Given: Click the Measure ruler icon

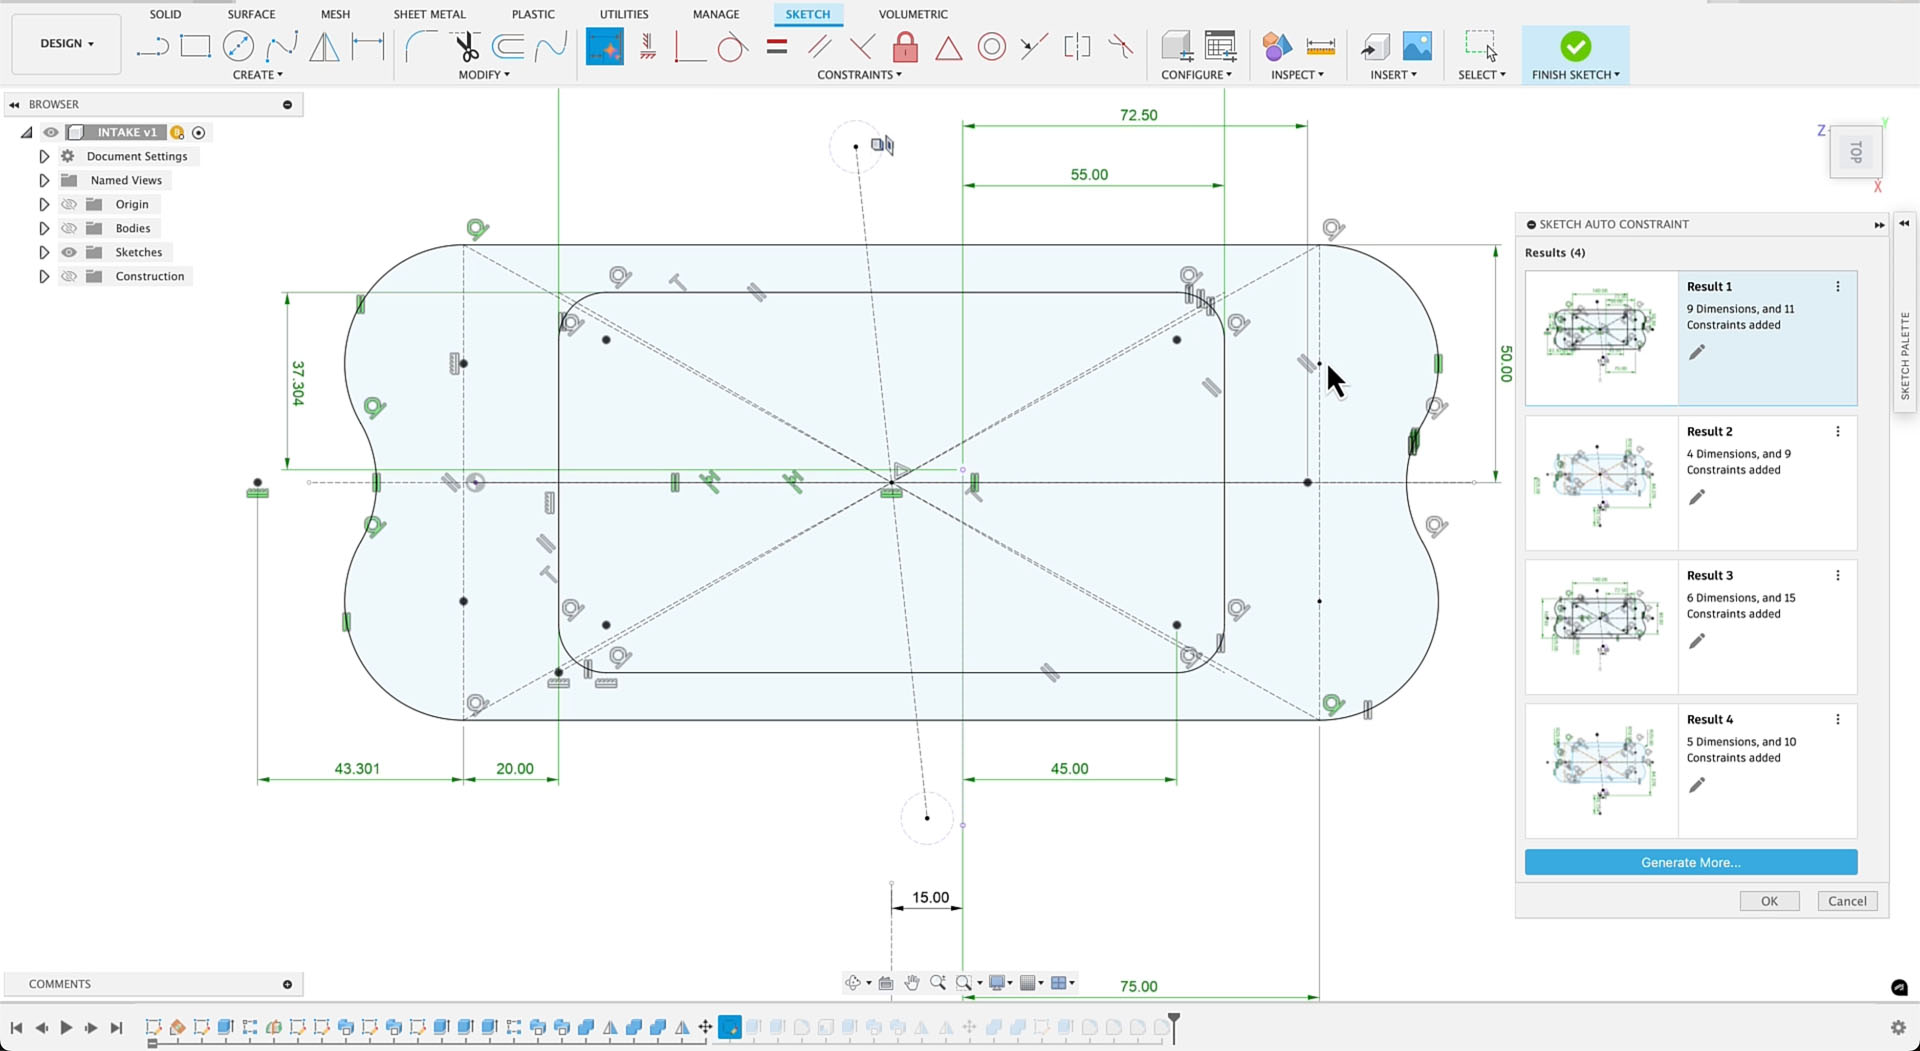Looking at the screenshot, I should coord(1320,46).
